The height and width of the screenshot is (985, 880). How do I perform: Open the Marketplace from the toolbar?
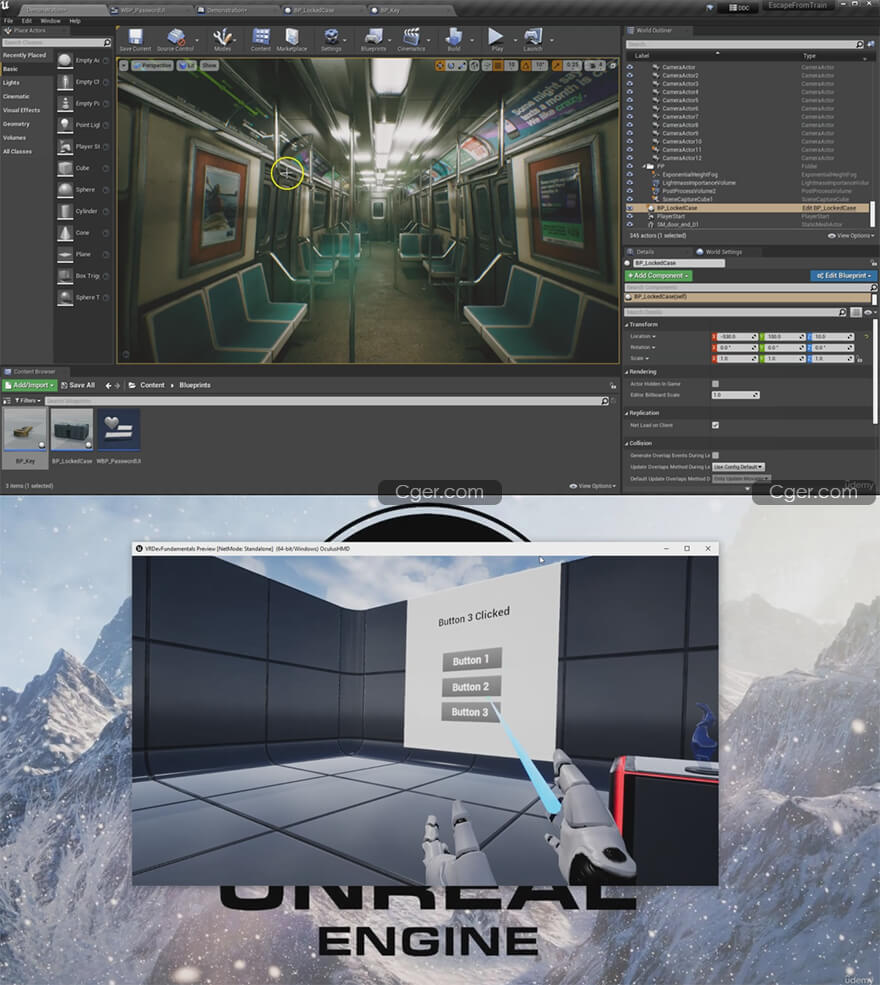[292, 38]
